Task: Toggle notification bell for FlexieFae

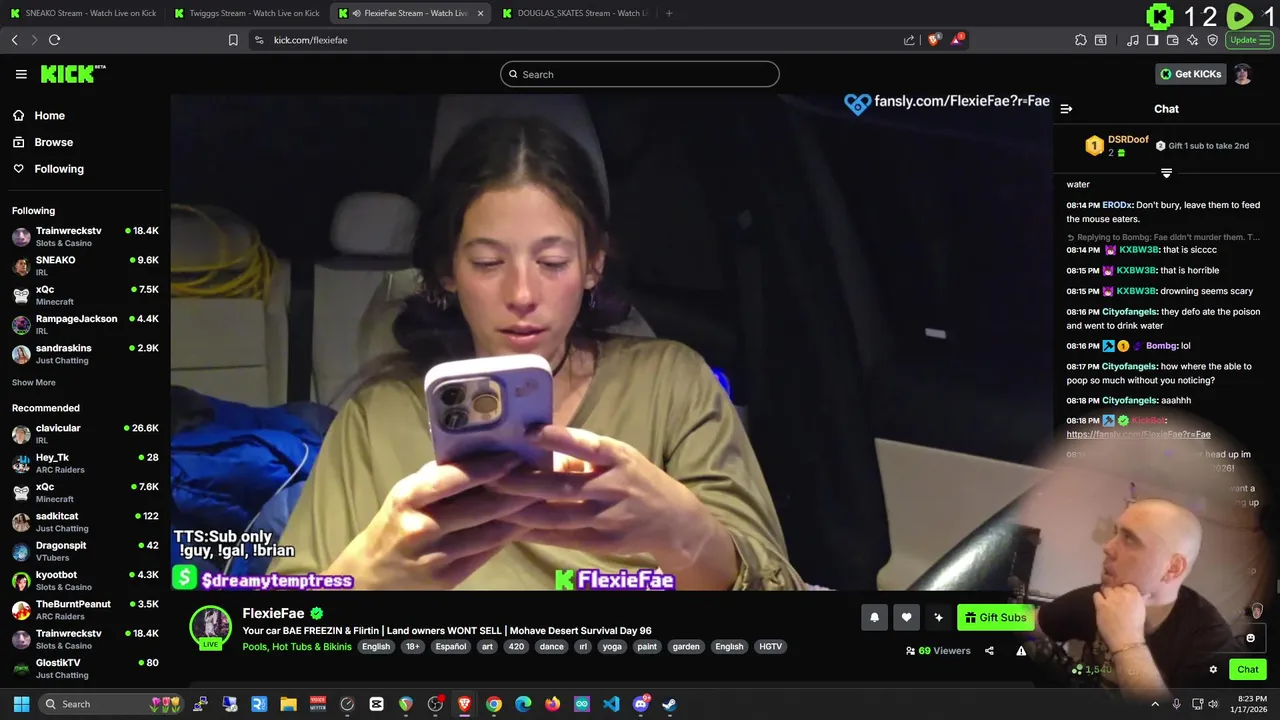Action: point(874,617)
